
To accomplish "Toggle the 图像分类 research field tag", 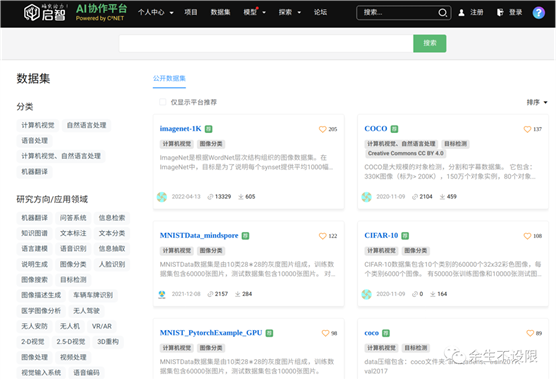I will pos(73,264).
